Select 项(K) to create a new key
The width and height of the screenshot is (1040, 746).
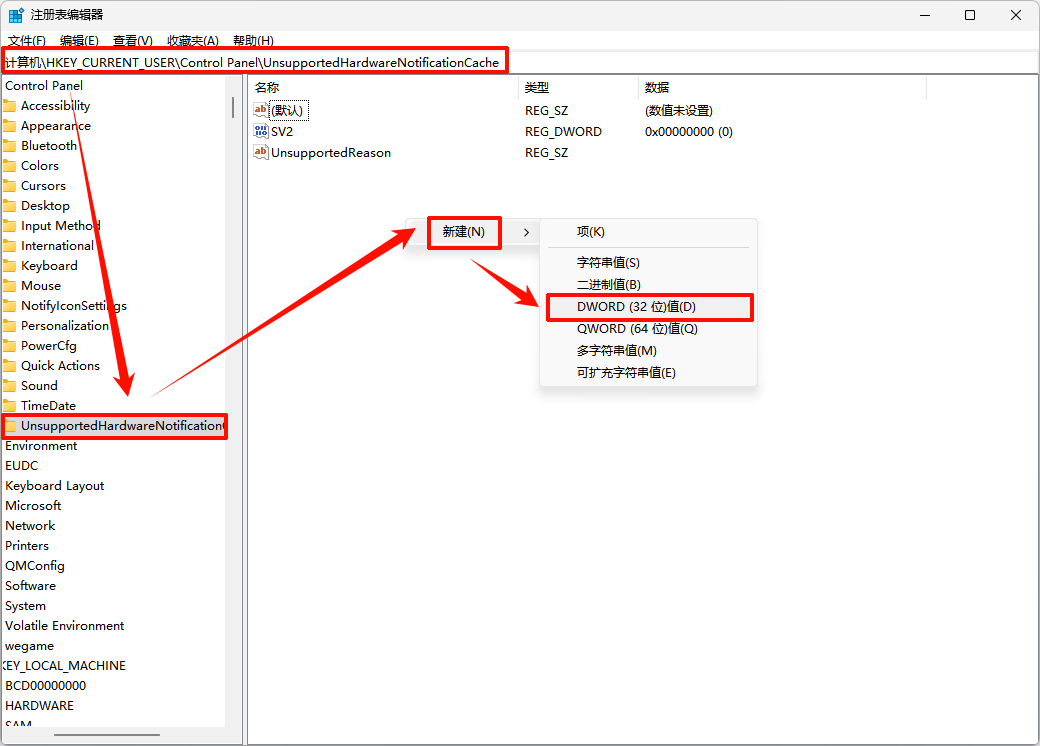coord(591,231)
